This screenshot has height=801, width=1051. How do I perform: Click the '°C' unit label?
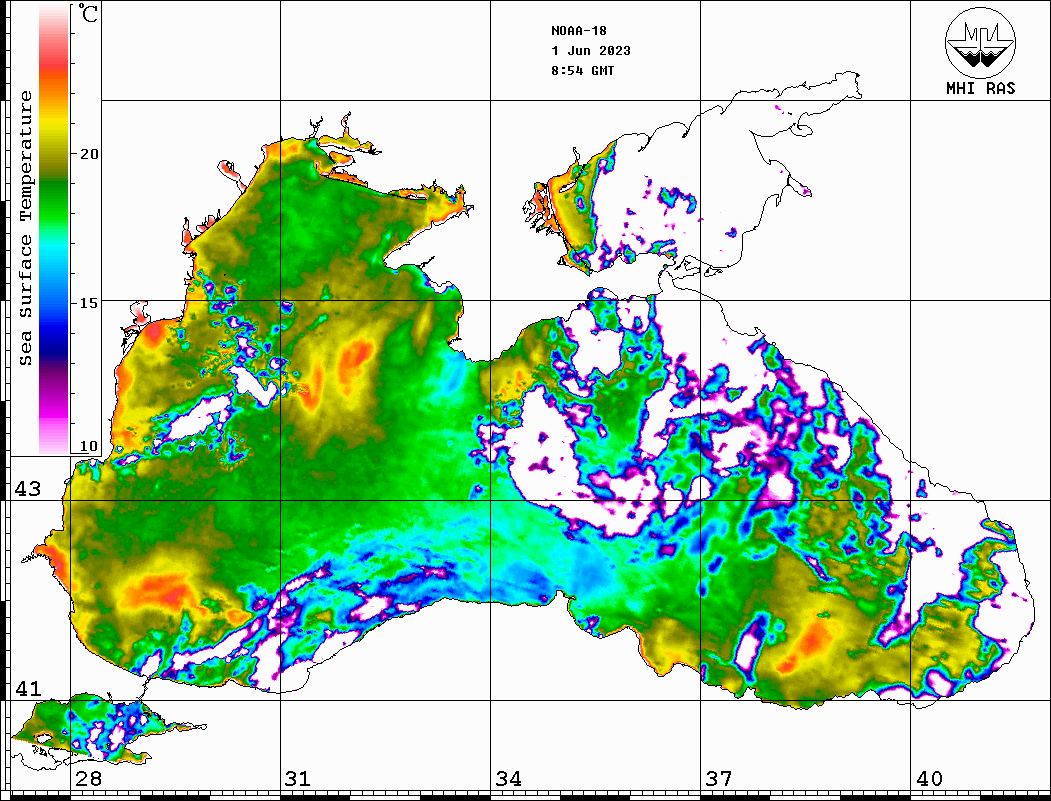point(88,14)
